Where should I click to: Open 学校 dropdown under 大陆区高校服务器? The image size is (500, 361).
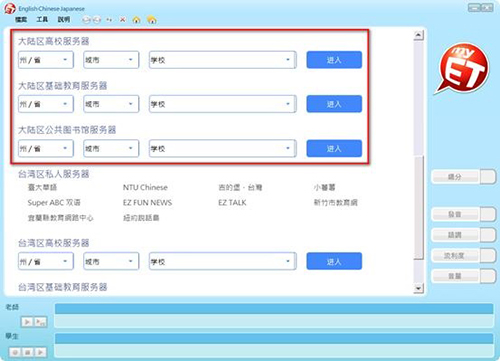pyautogui.click(x=222, y=60)
